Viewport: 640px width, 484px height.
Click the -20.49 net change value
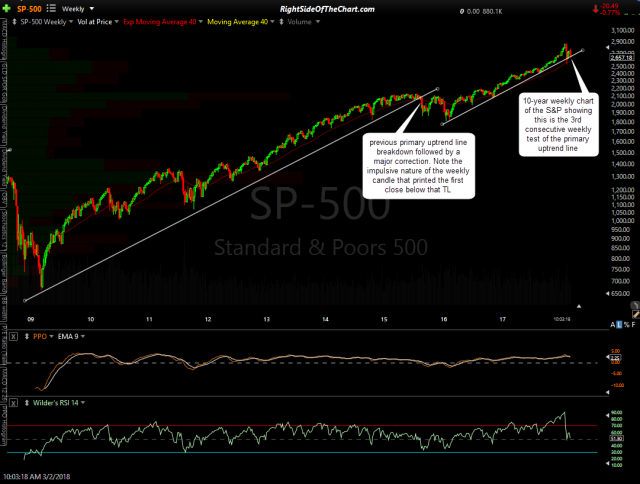[x=611, y=7]
